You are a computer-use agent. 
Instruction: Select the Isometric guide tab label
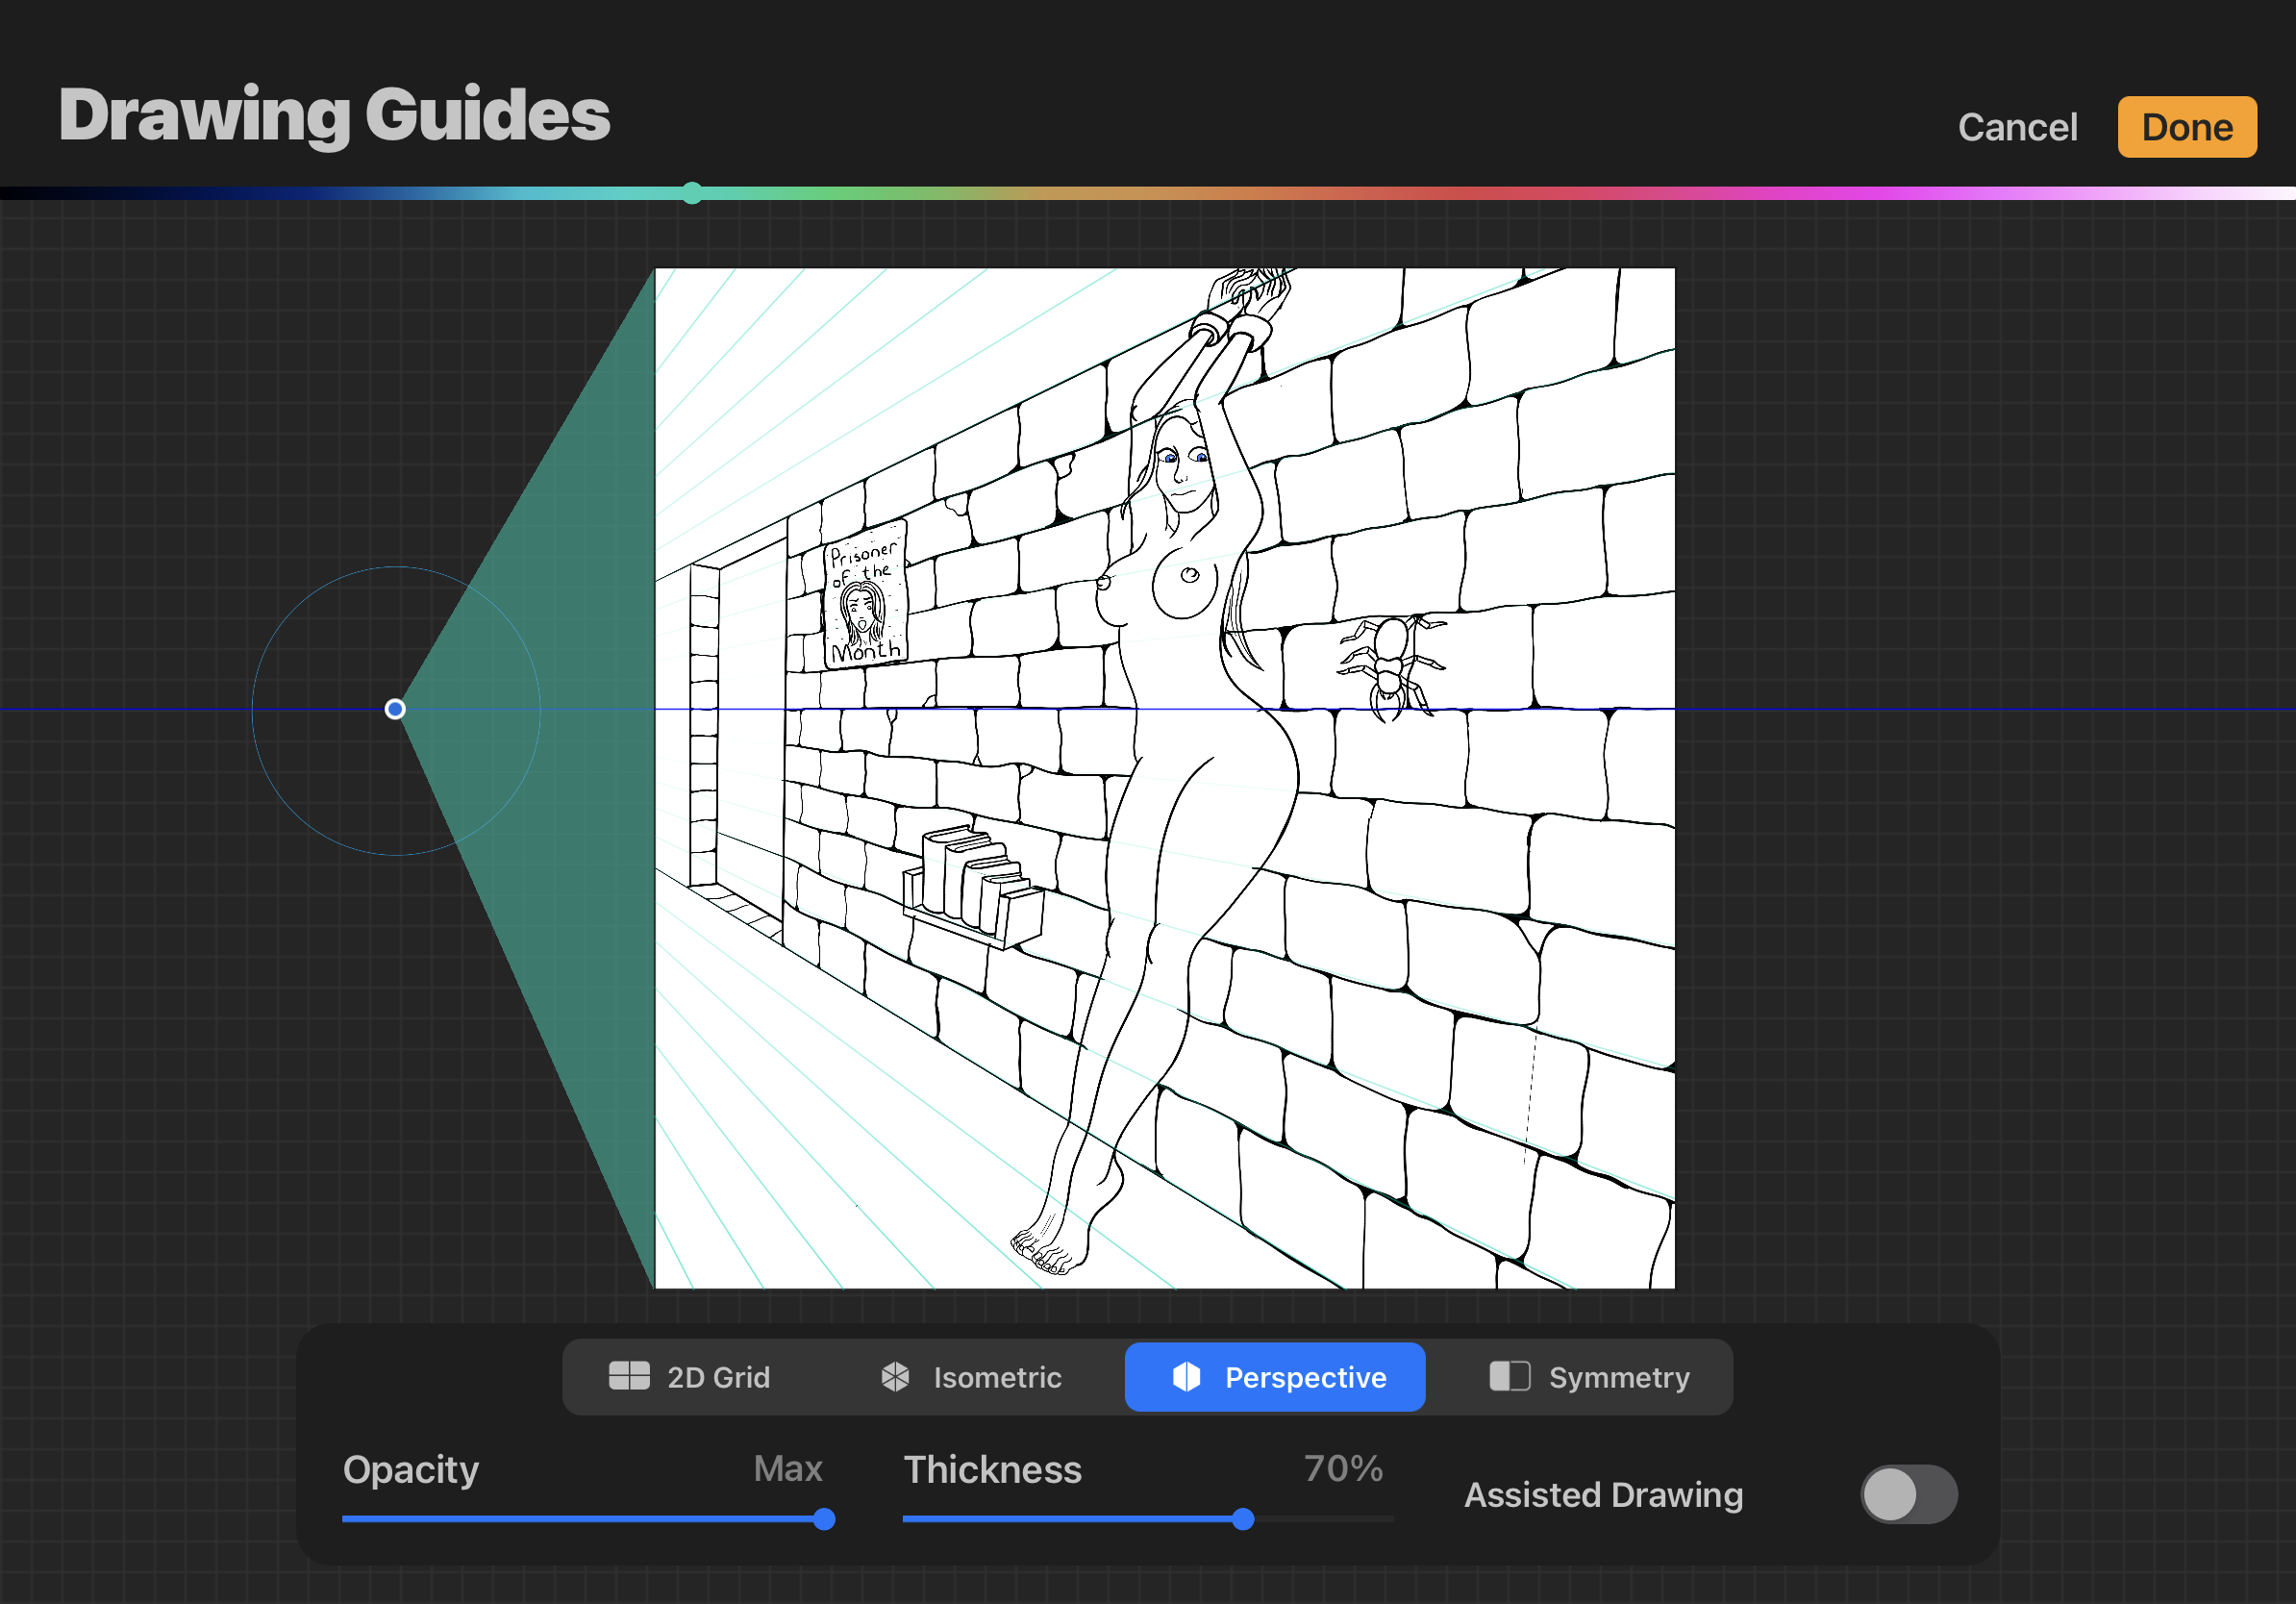(997, 1378)
